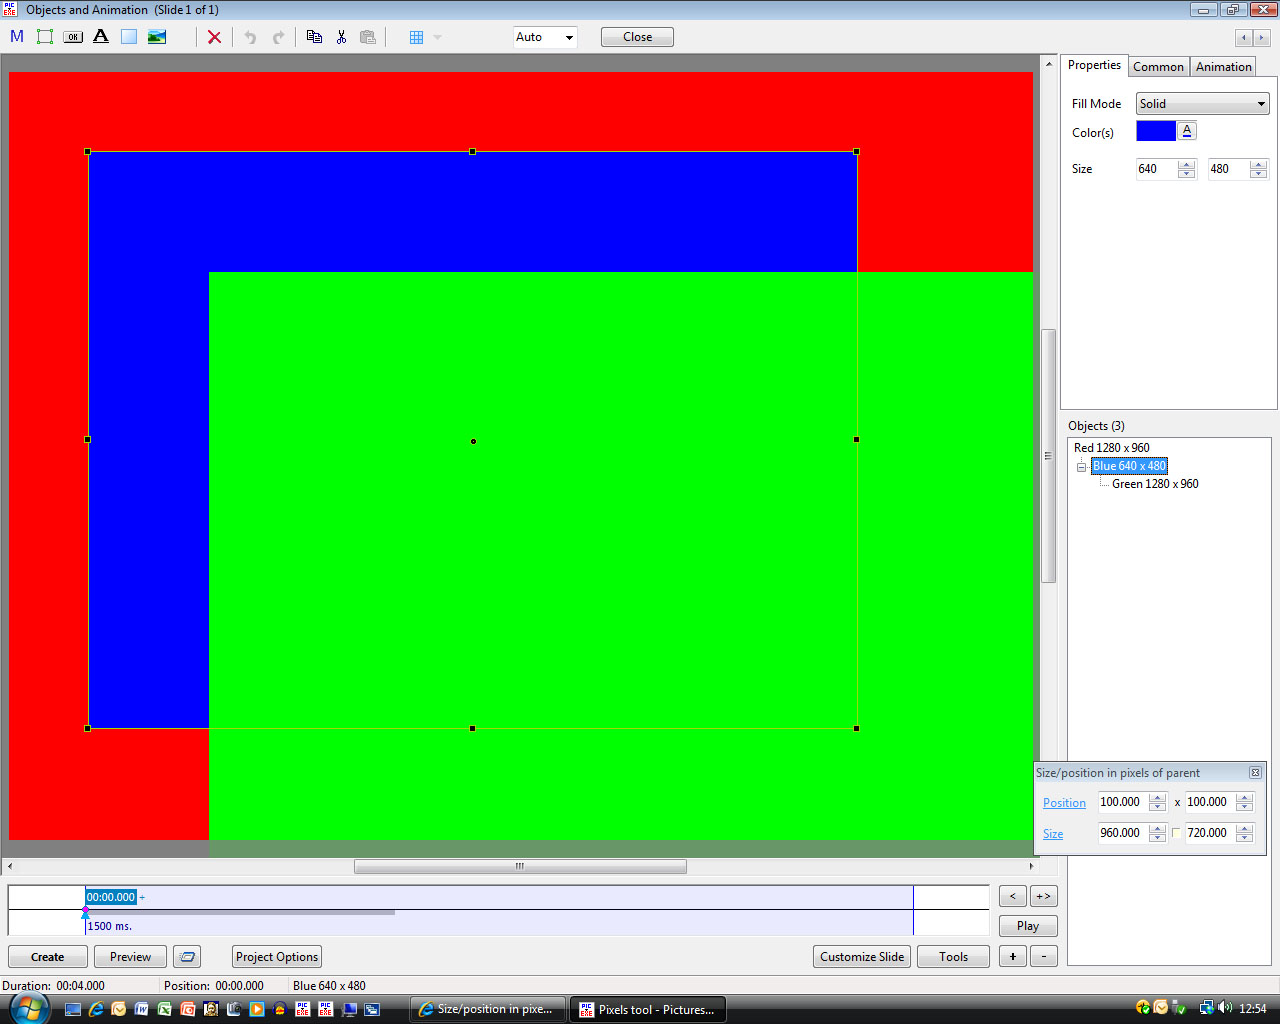Click the Copy icon in toolbar
Screen dimensions: 1280x1024
tap(314, 37)
